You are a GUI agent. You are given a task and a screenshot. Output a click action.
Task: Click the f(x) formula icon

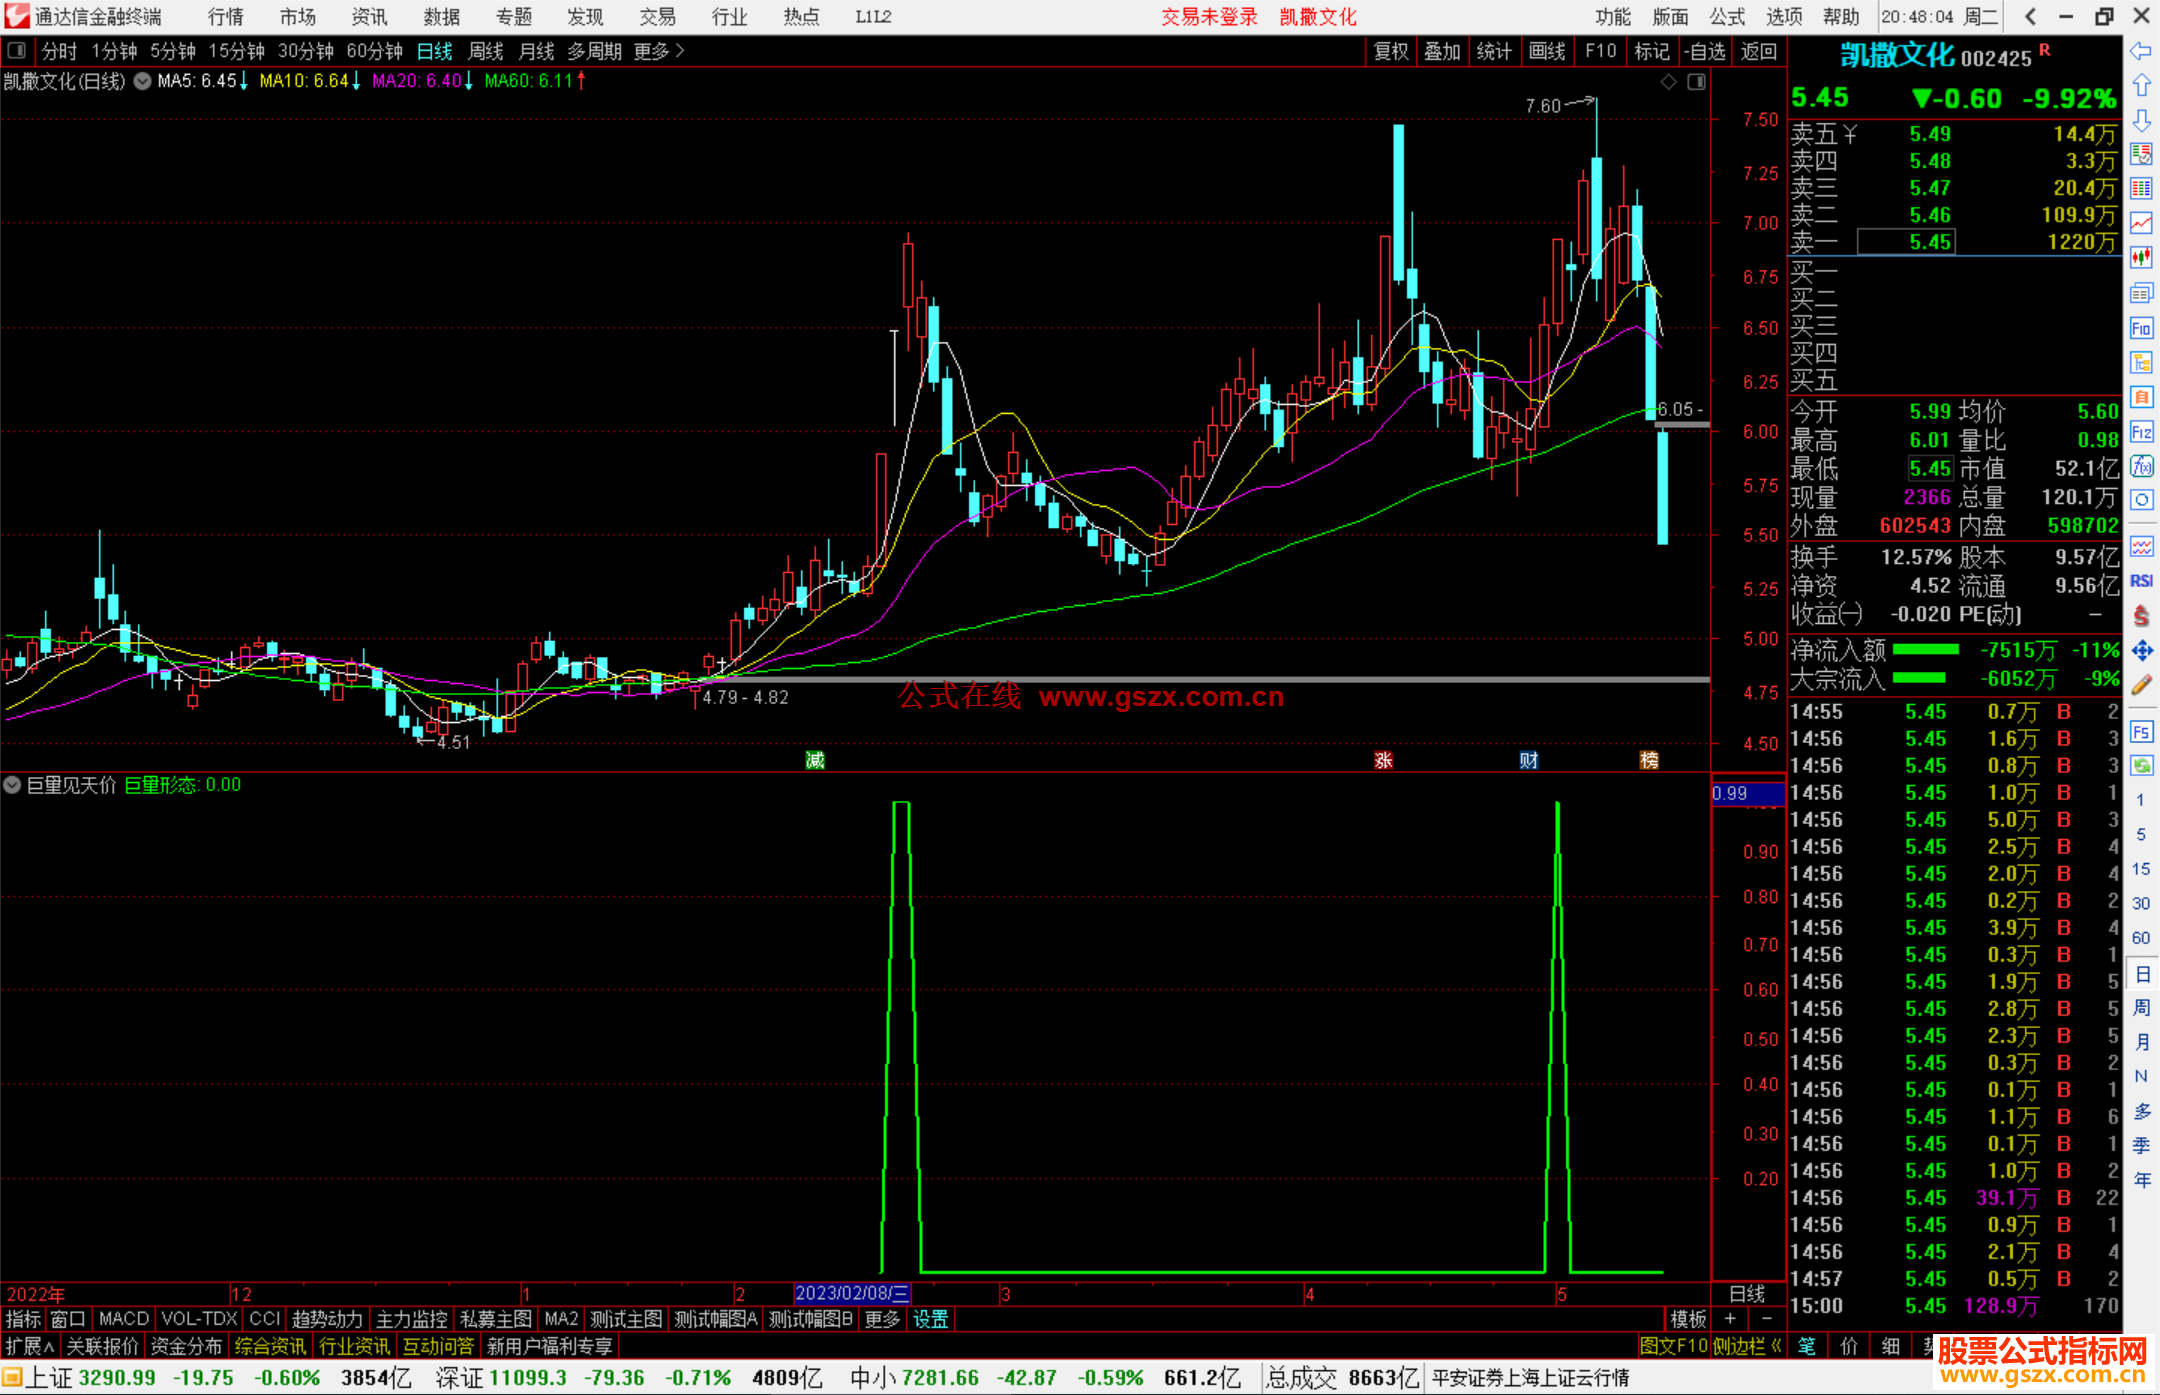pos(2141,466)
